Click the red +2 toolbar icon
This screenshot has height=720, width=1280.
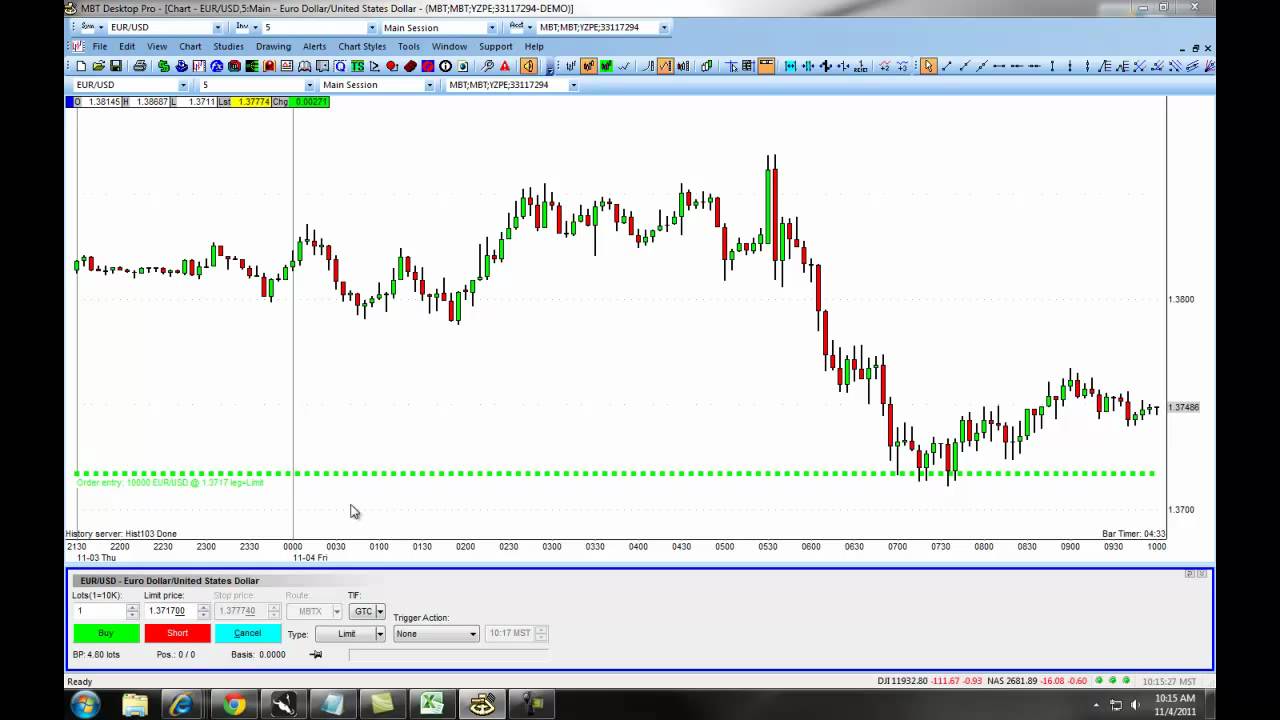pyautogui.click(x=885, y=66)
